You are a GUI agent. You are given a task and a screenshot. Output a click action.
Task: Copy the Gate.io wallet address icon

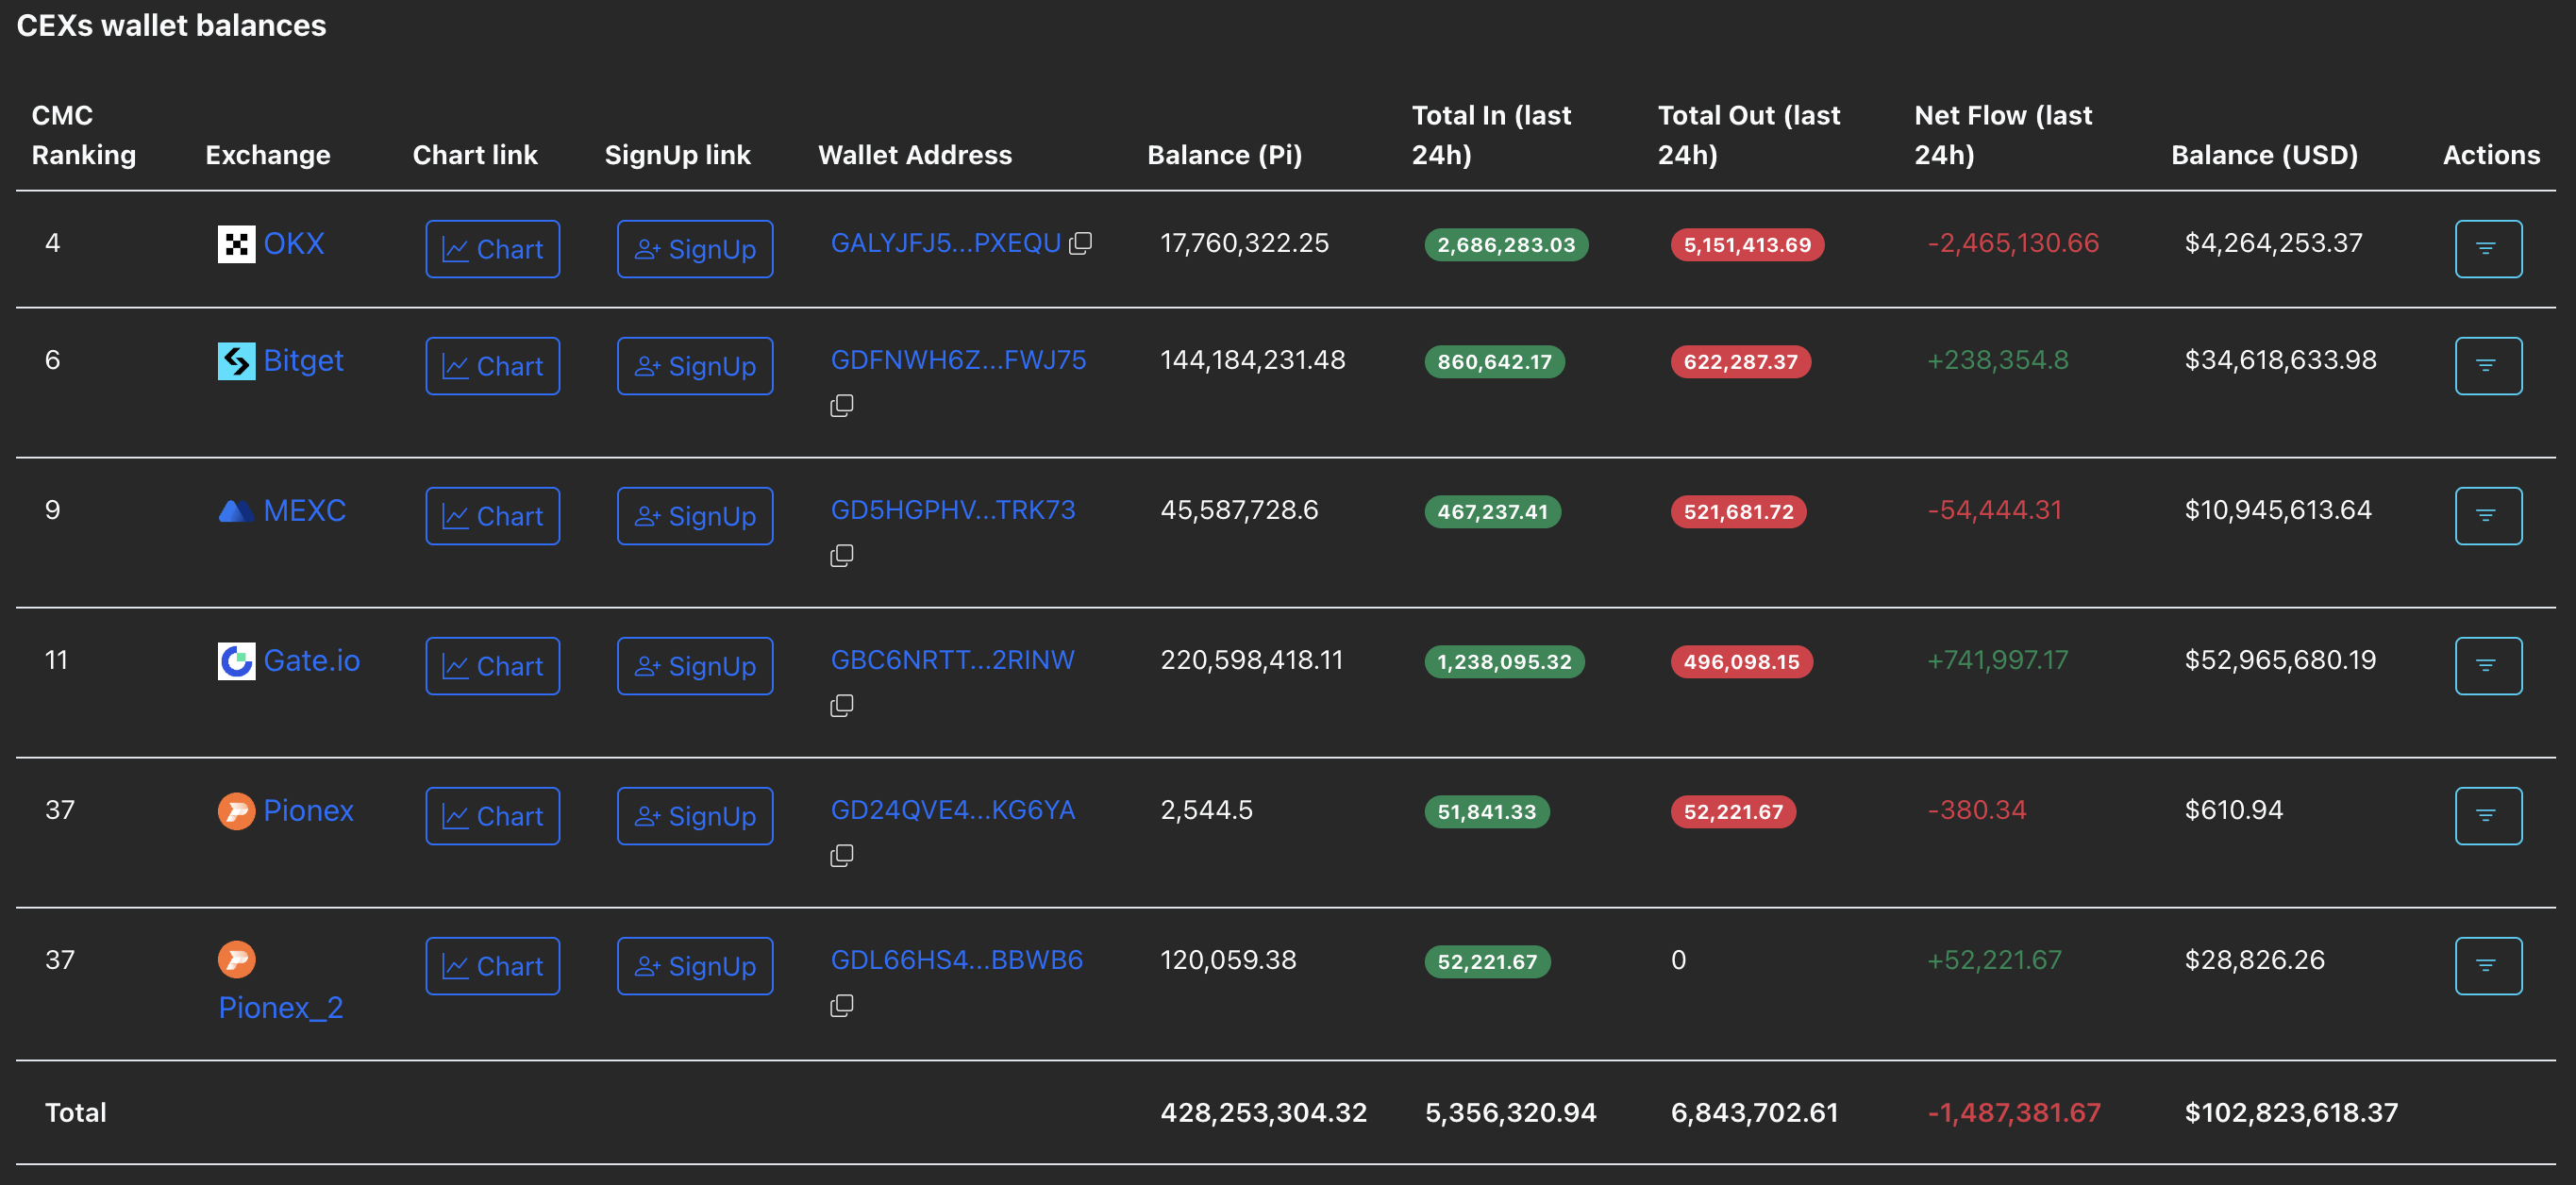tap(841, 705)
